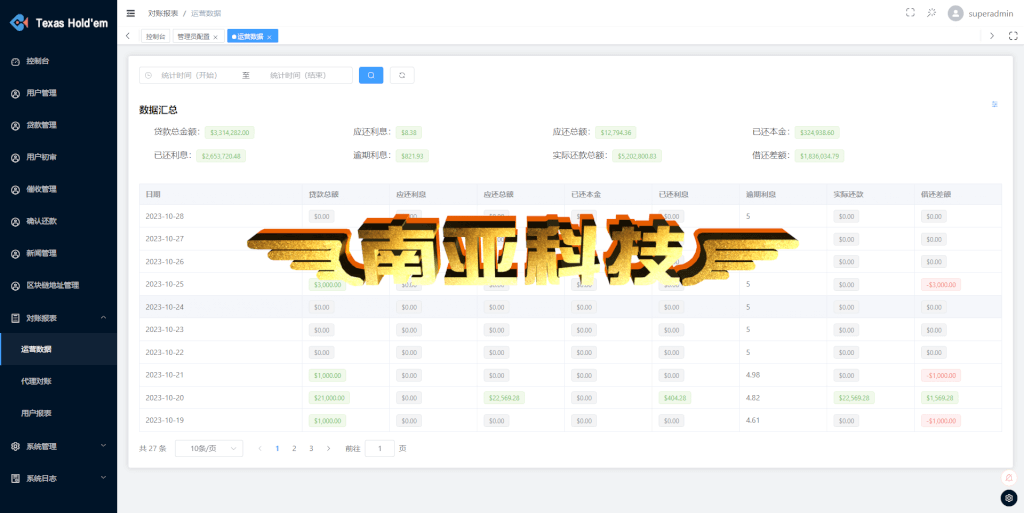Toggle the hamburger sidebar collapse icon
Viewport: 1024px width, 513px height.
point(131,13)
